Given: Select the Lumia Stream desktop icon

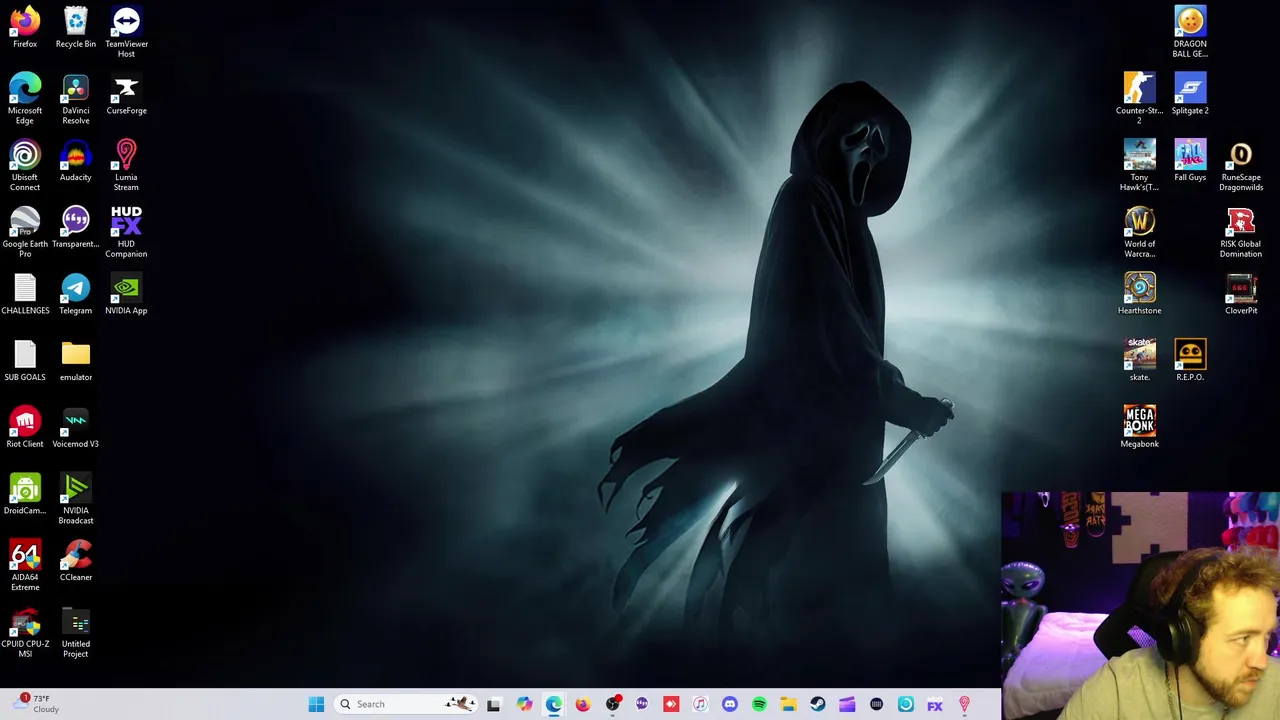Looking at the screenshot, I should point(126,166).
